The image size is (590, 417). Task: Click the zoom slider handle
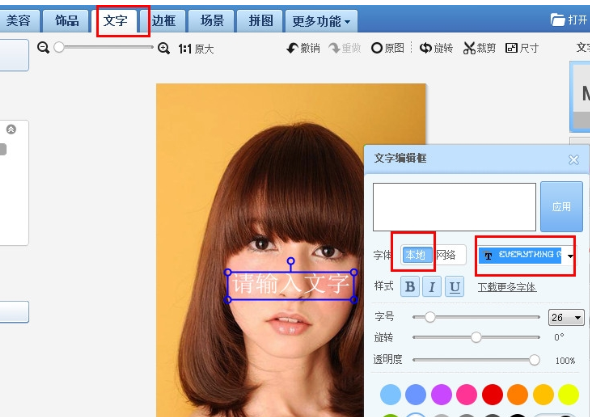[x=59, y=47]
